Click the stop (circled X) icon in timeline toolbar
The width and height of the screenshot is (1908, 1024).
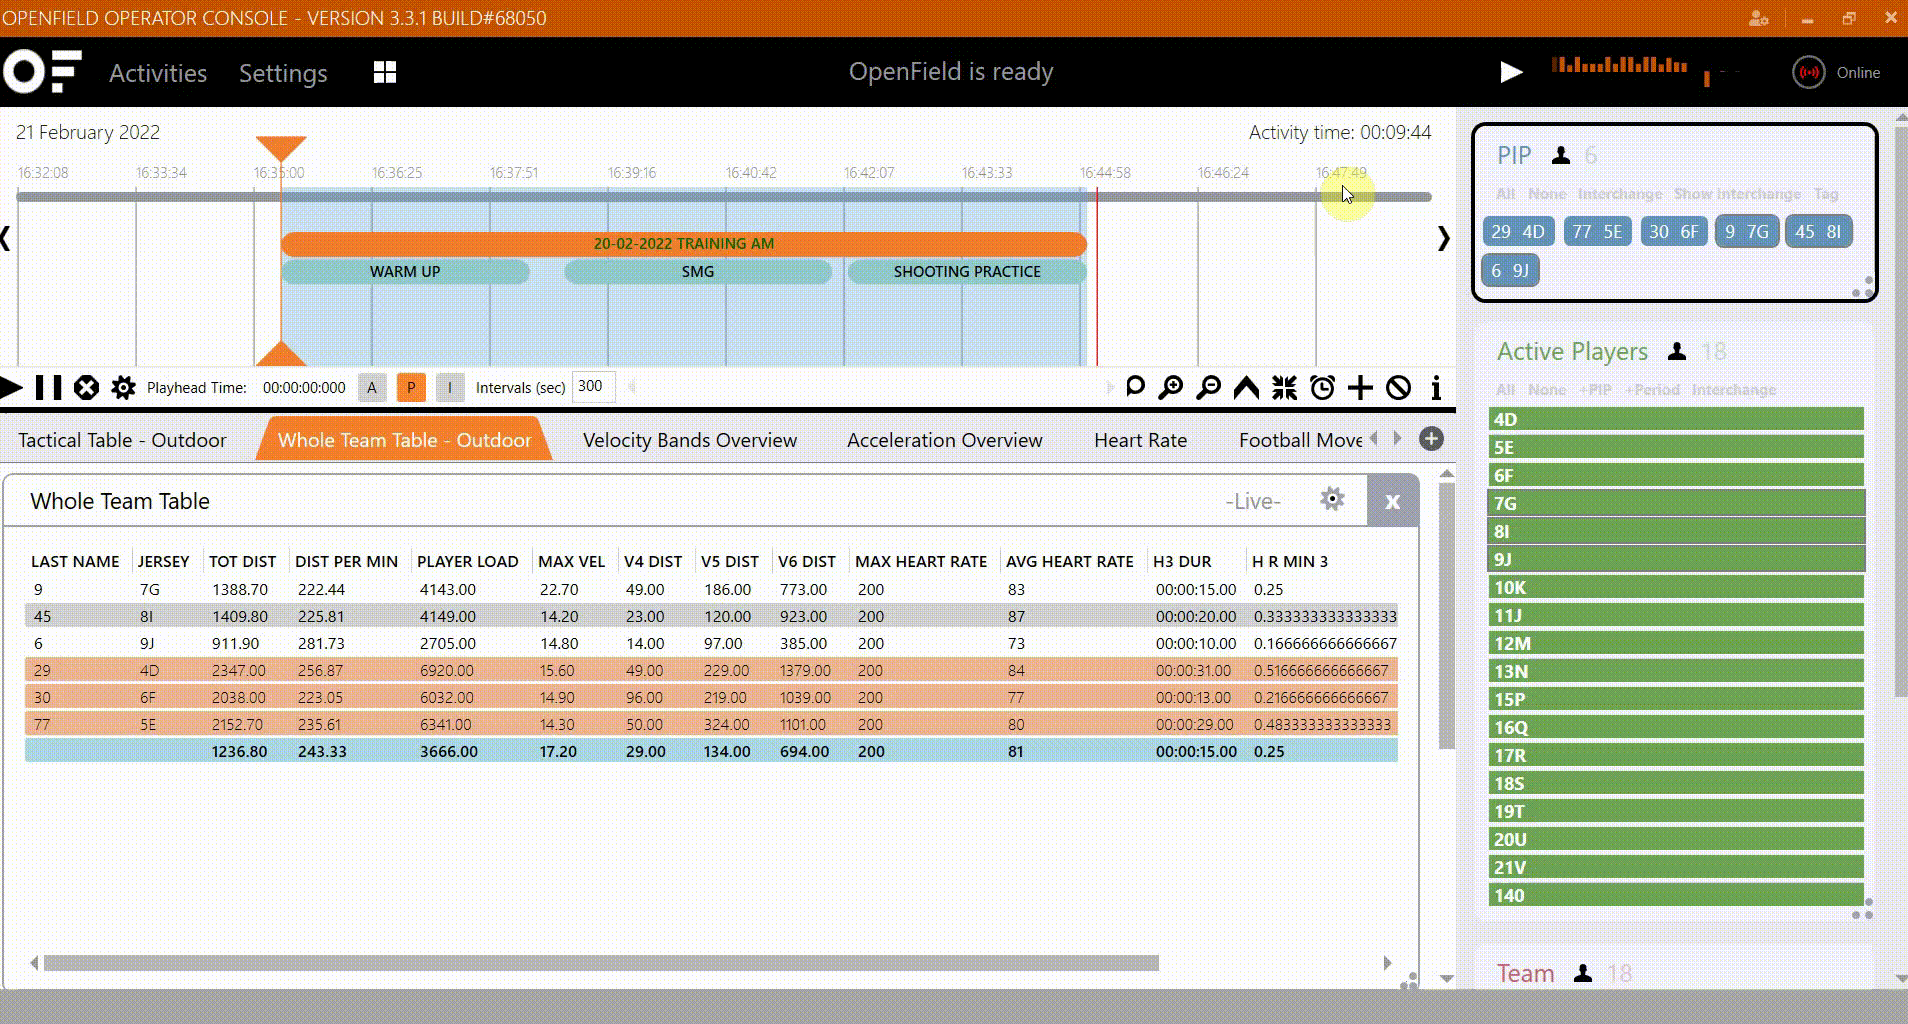click(x=87, y=387)
